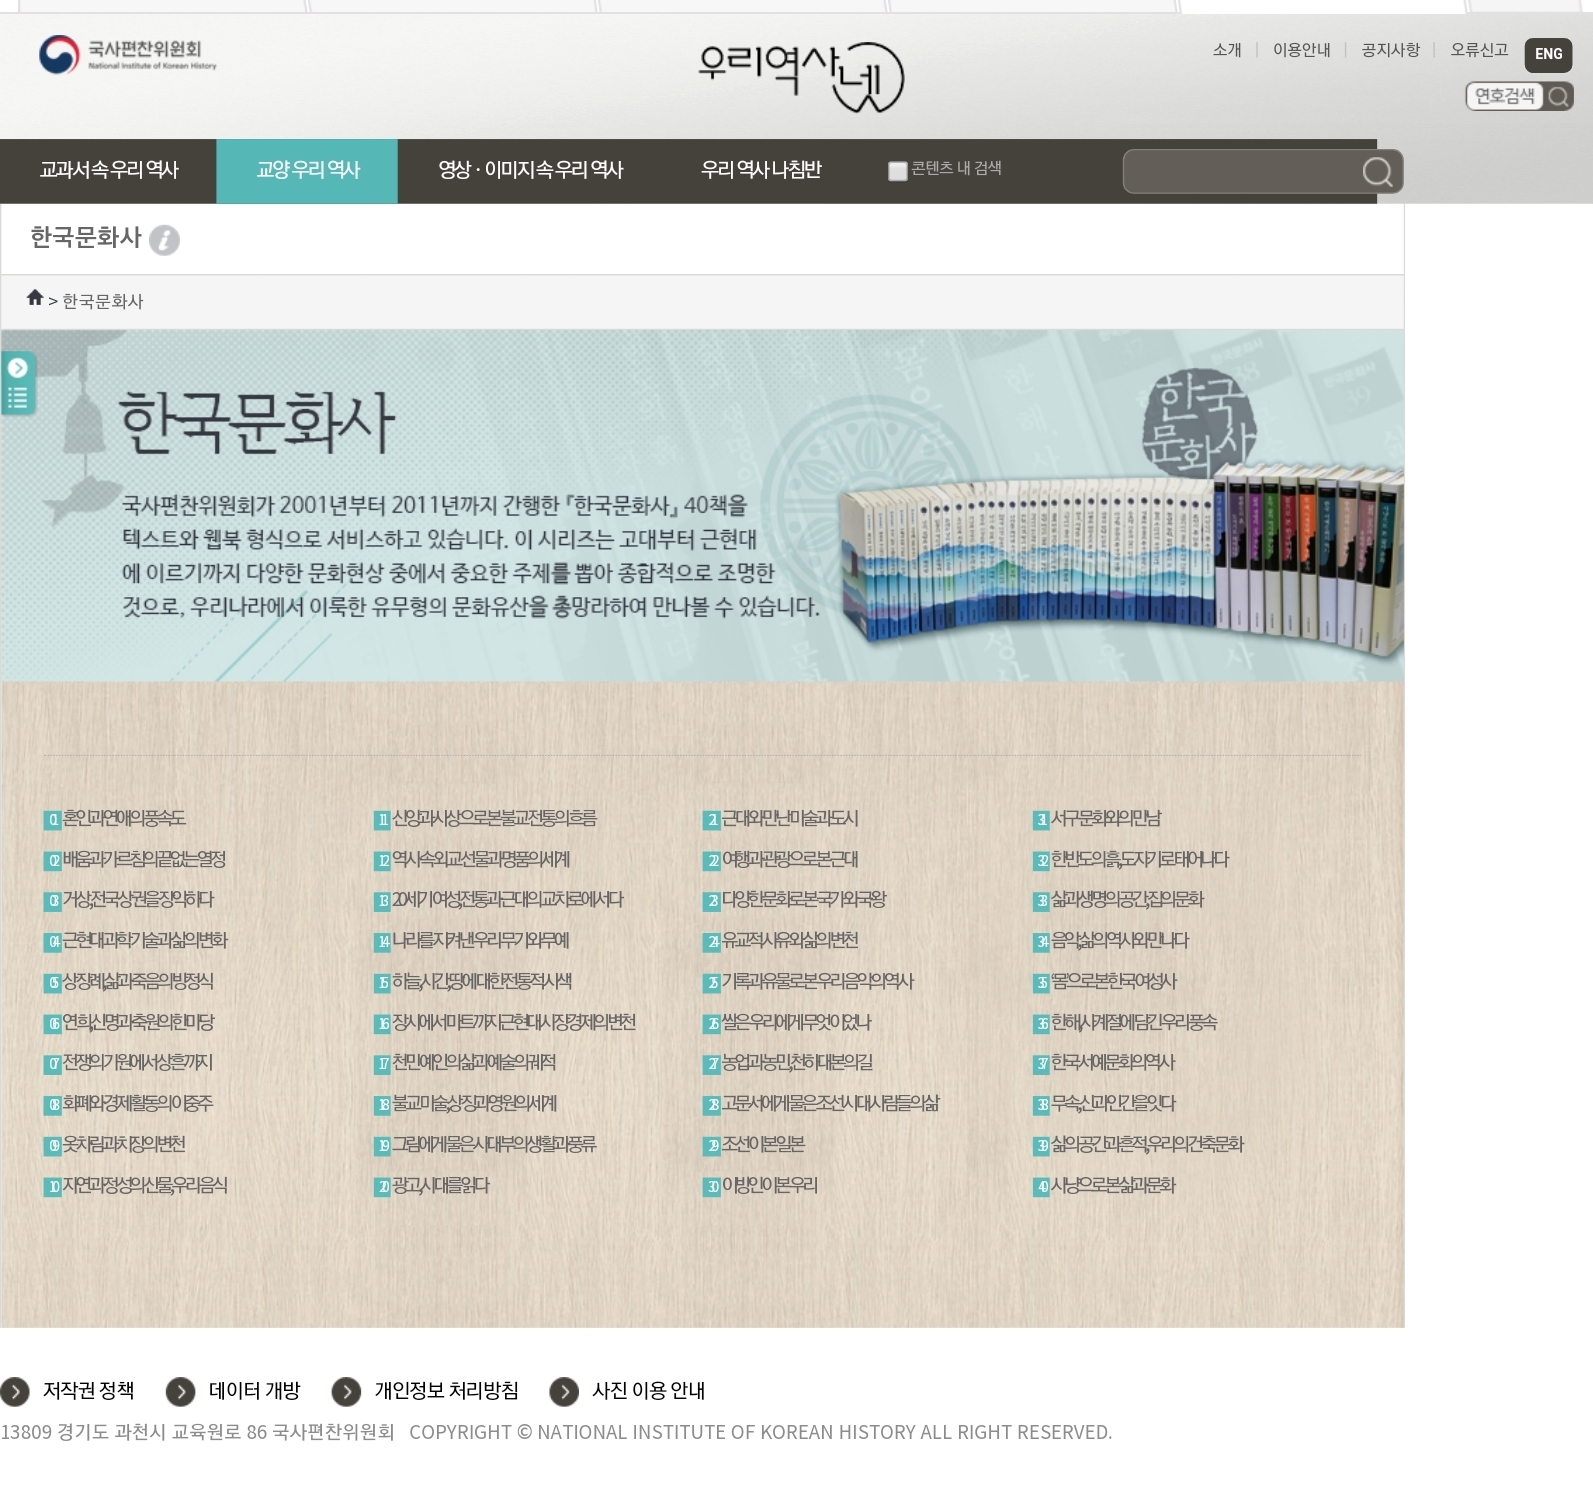1593x1494 pixels.
Task: Click the search input field in the navigation bar
Action: pos(1240,172)
